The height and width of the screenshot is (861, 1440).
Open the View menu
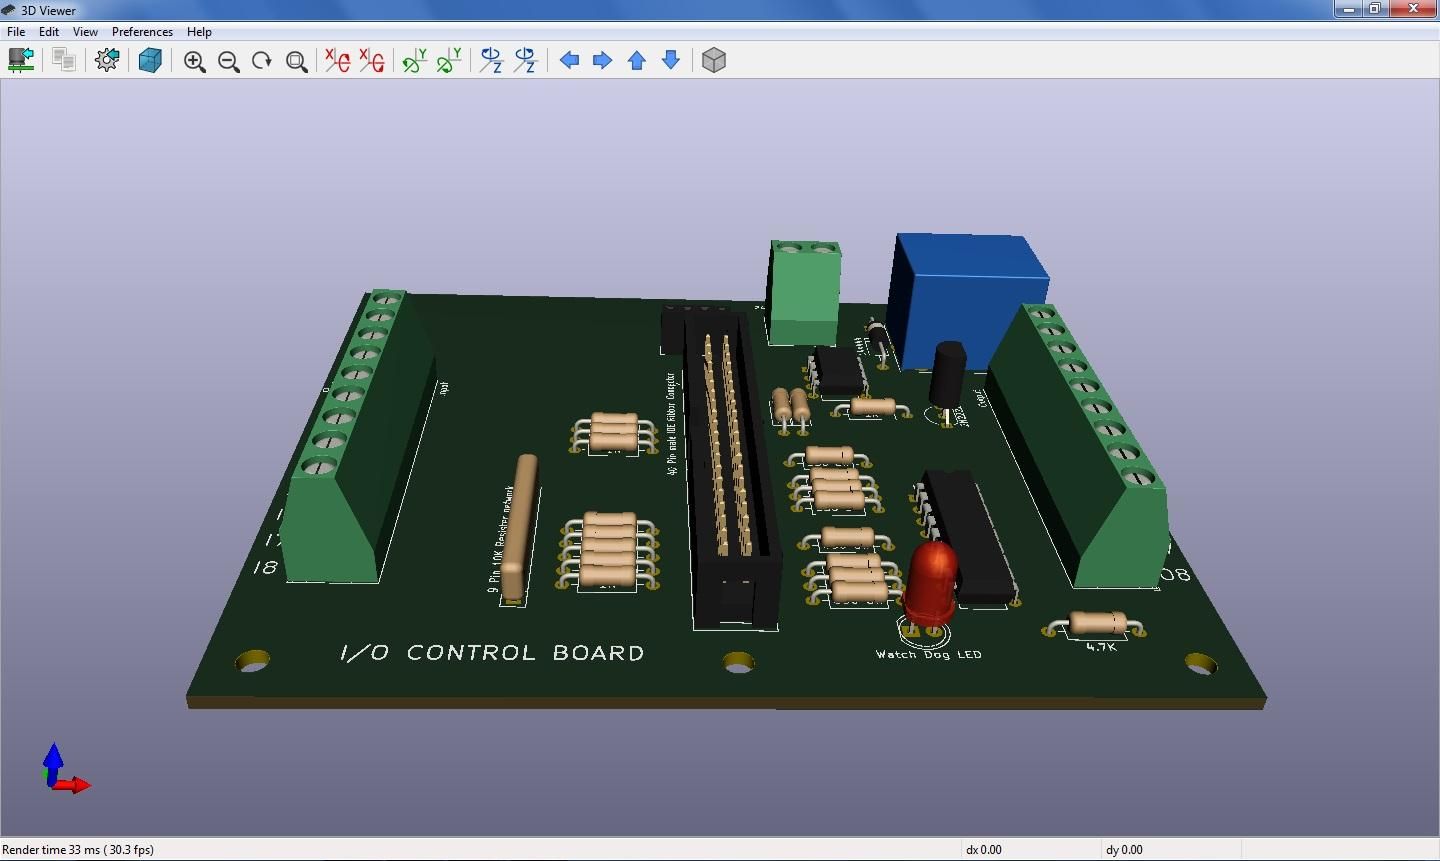[x=85, y=31]
